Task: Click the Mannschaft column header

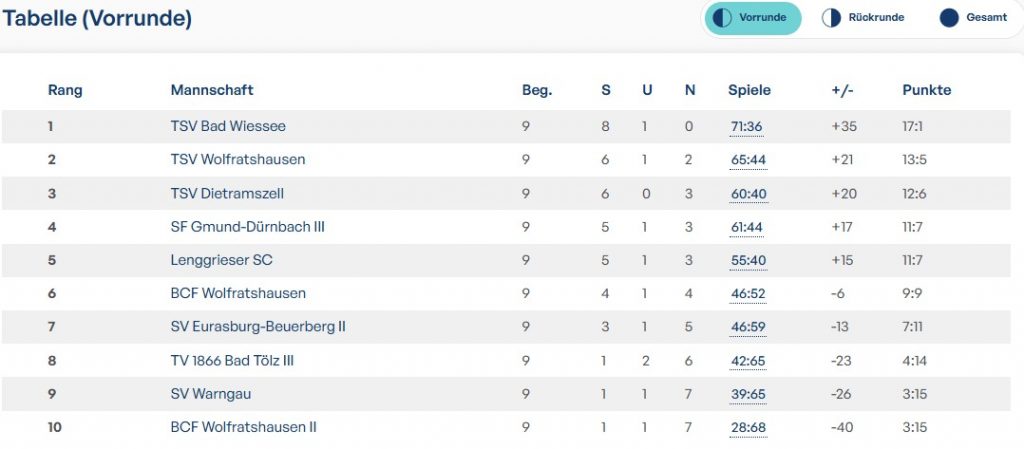Action: [x=212, y=90]
